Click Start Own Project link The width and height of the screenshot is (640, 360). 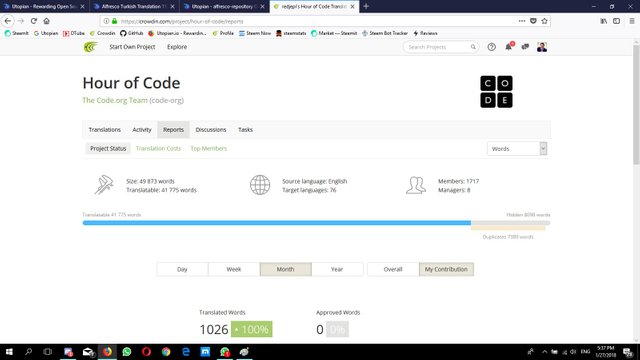132,47
